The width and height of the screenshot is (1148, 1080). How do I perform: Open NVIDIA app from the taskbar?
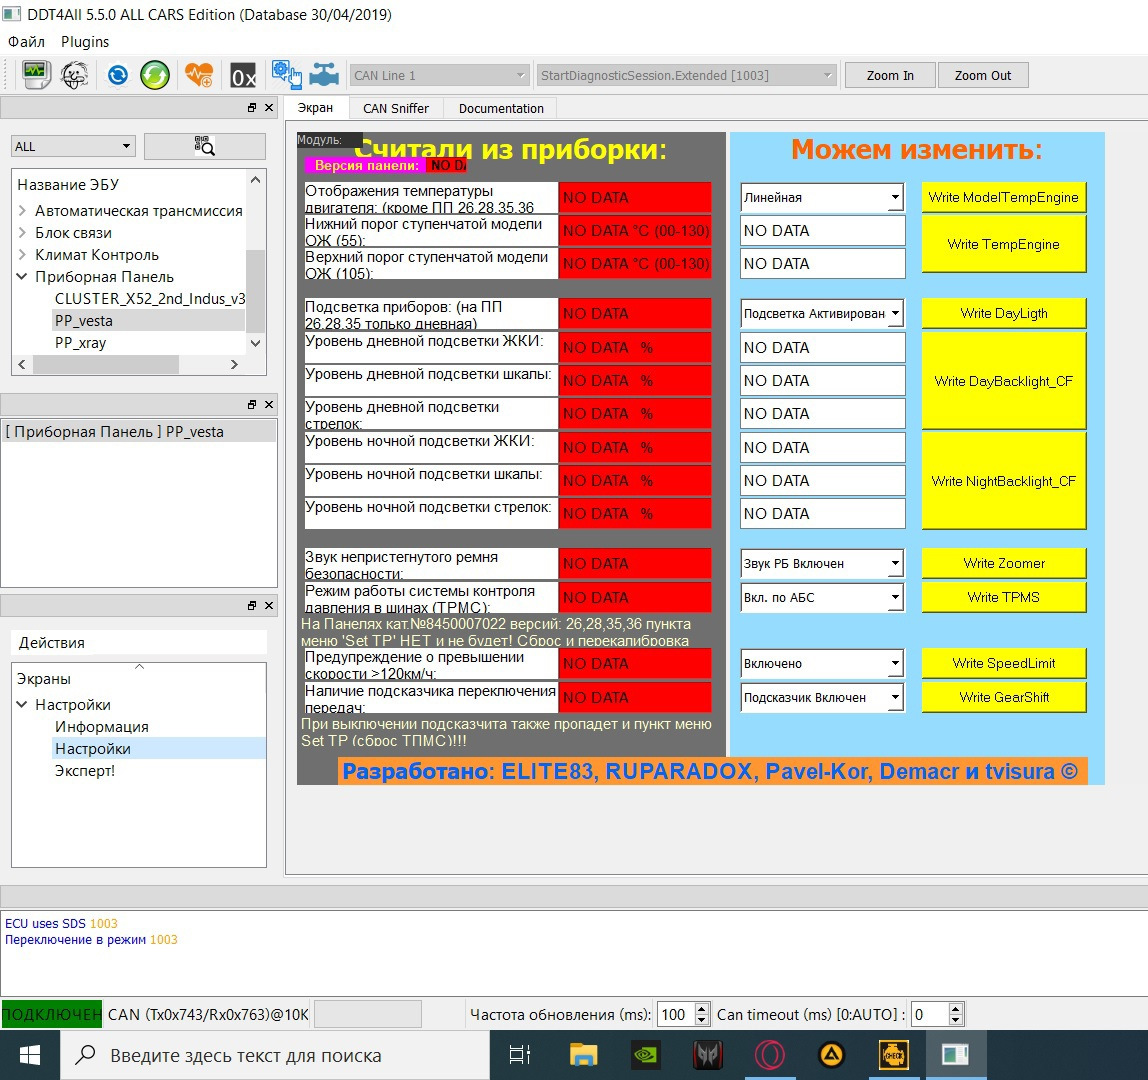[x=646, y=1055]
